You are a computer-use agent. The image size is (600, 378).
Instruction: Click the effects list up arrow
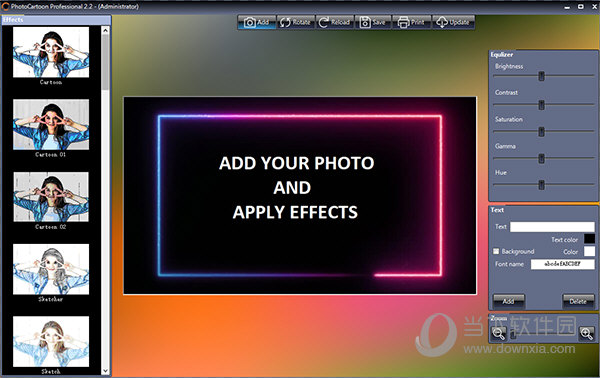point(105,30)
